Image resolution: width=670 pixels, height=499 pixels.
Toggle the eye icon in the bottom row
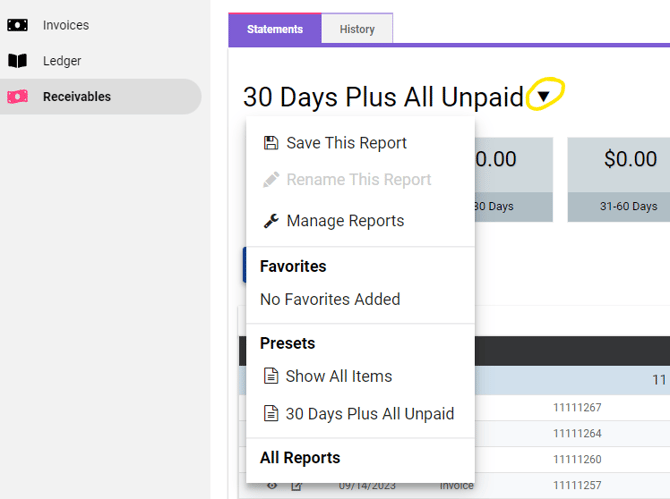click(271, 486)
